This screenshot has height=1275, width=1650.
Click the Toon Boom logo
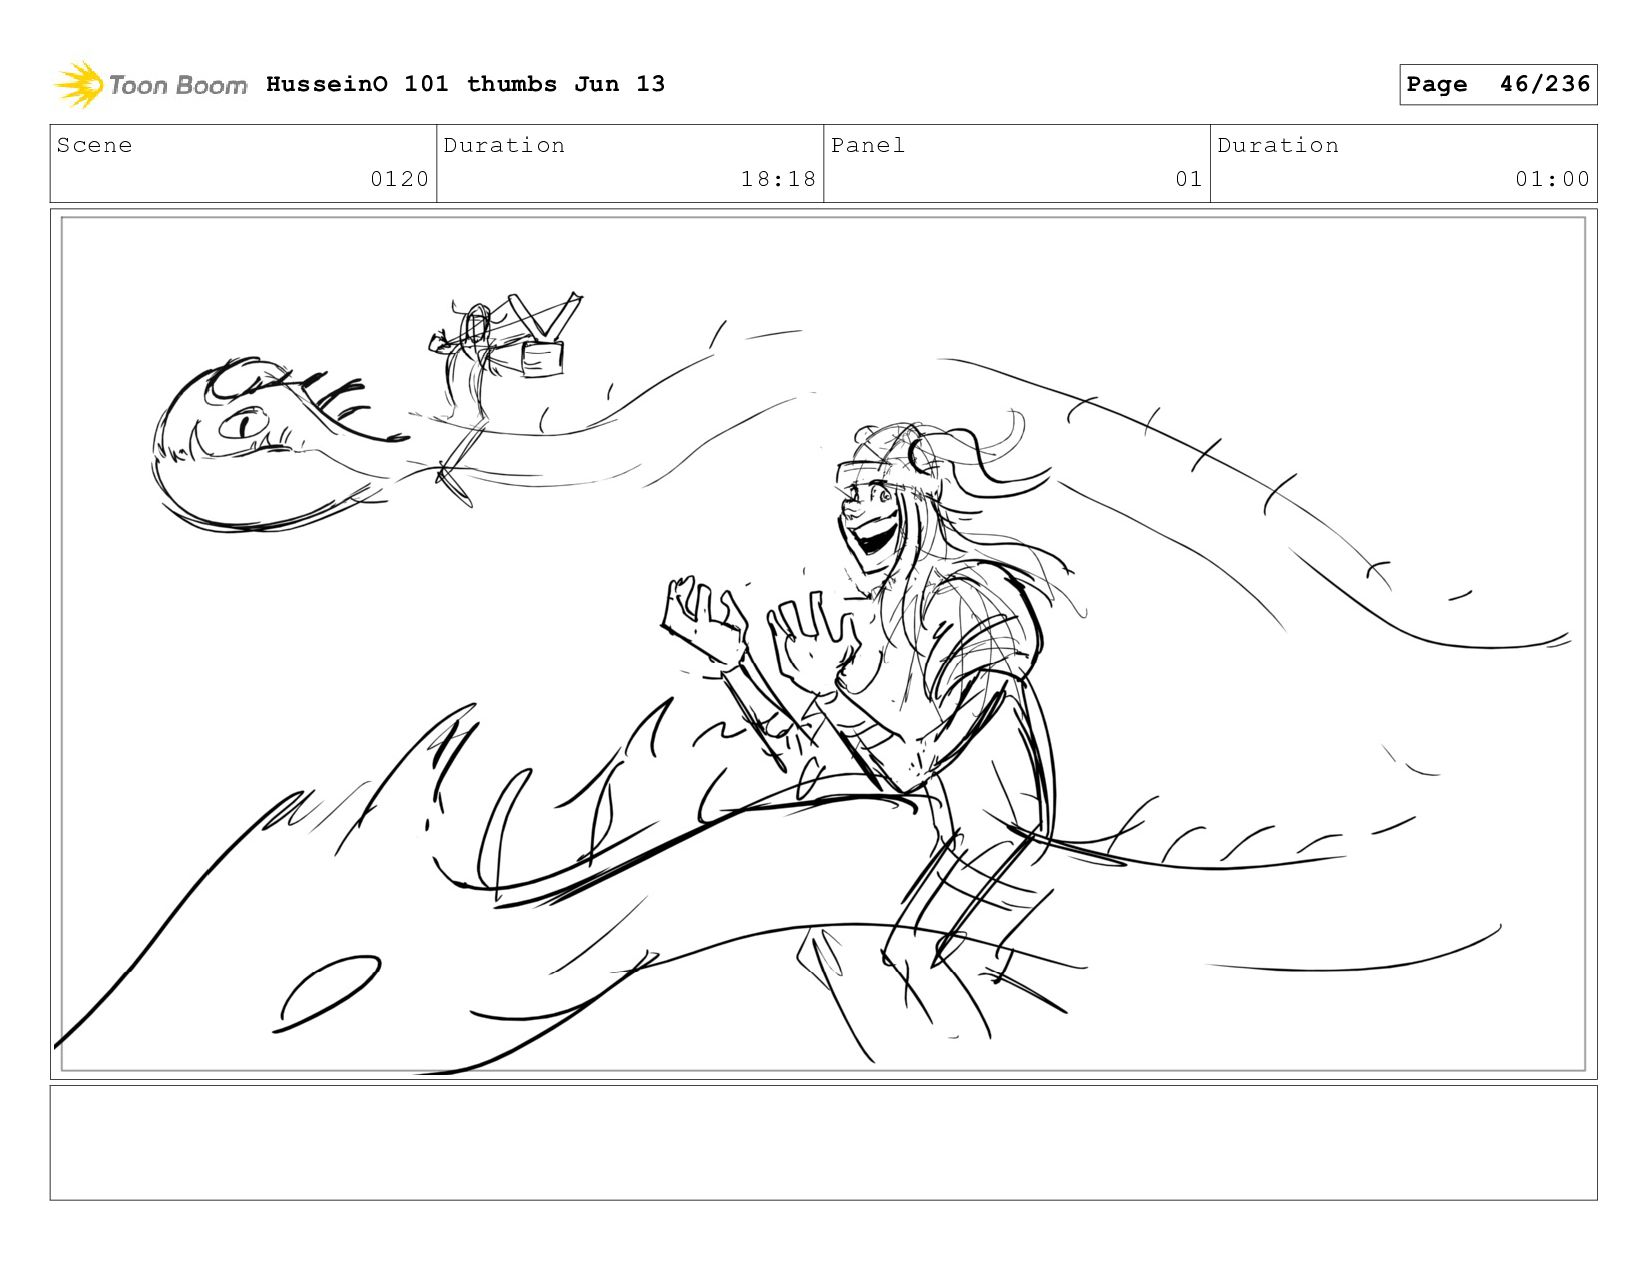pyautogui.click(x=150, y=85)
